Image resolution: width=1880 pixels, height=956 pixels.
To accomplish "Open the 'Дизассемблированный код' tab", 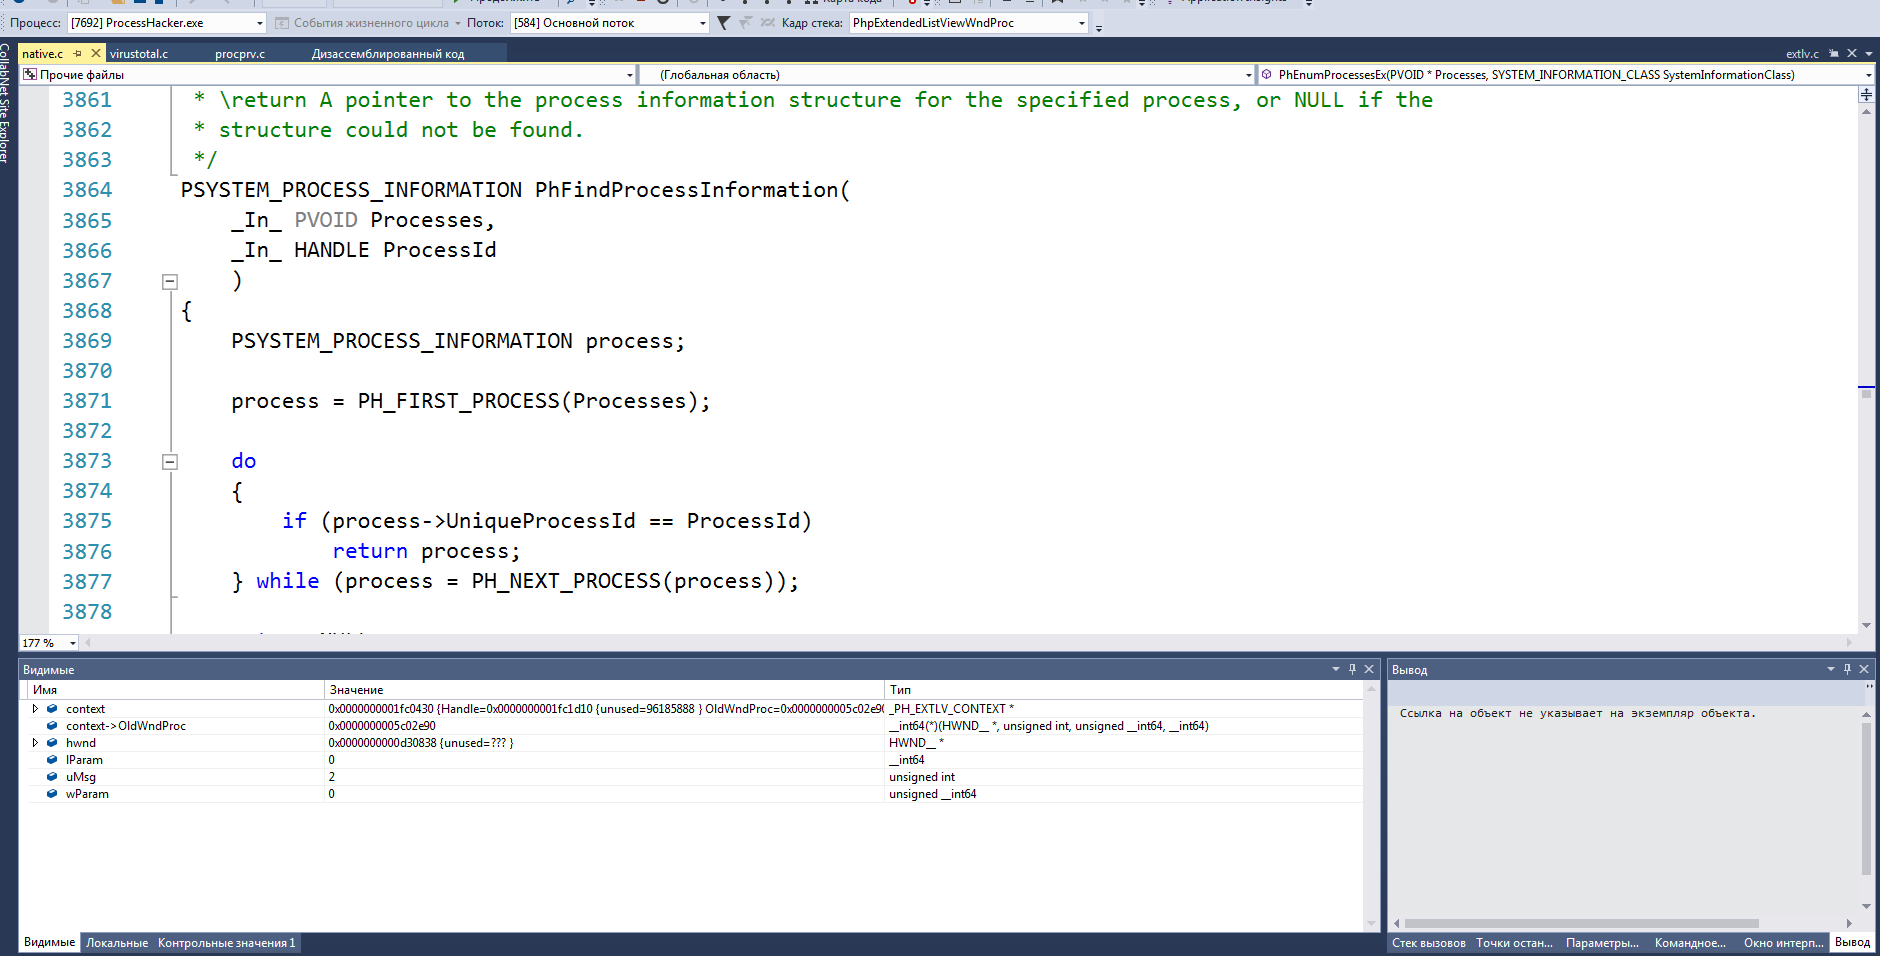I will tap(388, 54).
